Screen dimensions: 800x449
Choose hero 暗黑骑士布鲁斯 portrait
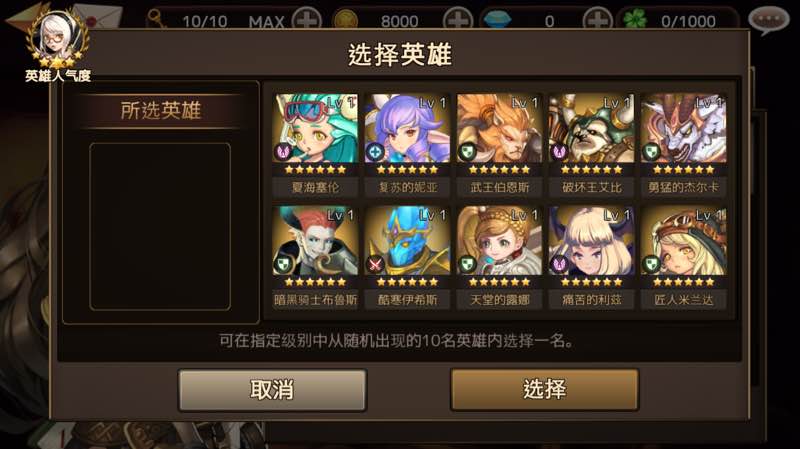click(315, 241)
